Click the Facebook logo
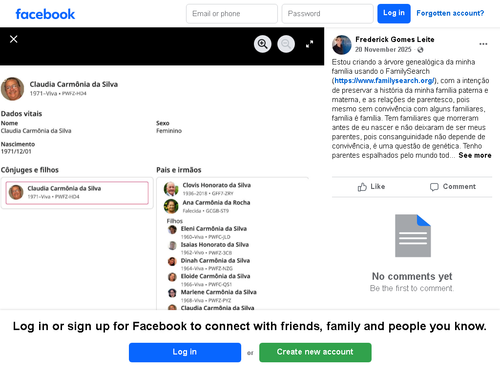 click(45, 14)
